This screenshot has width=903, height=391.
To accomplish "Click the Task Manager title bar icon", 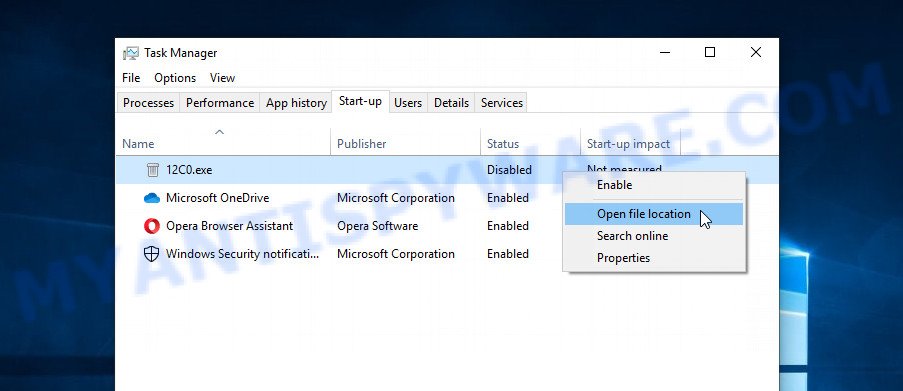I will coord(131,53).
